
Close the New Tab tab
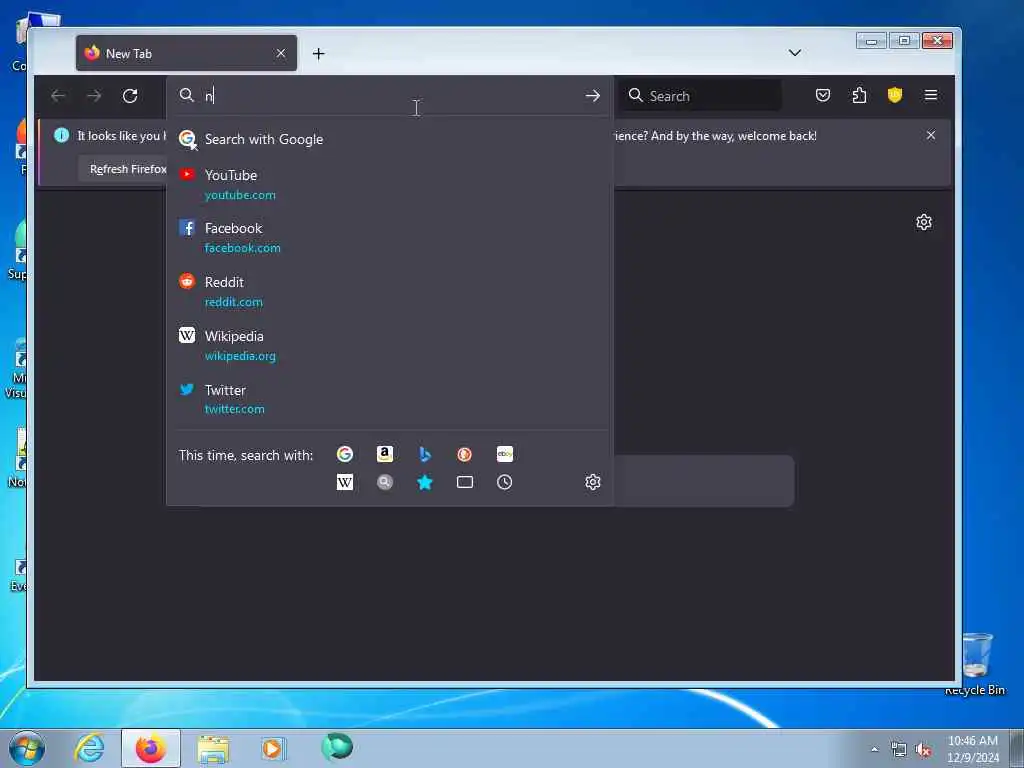coord(281,53)
